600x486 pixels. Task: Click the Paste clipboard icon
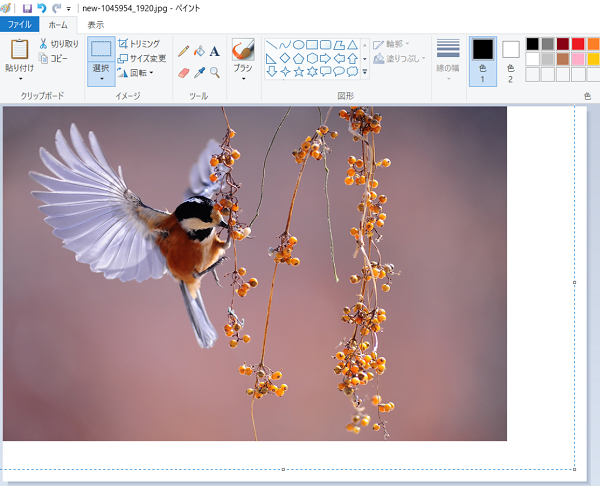coord(19,49)
